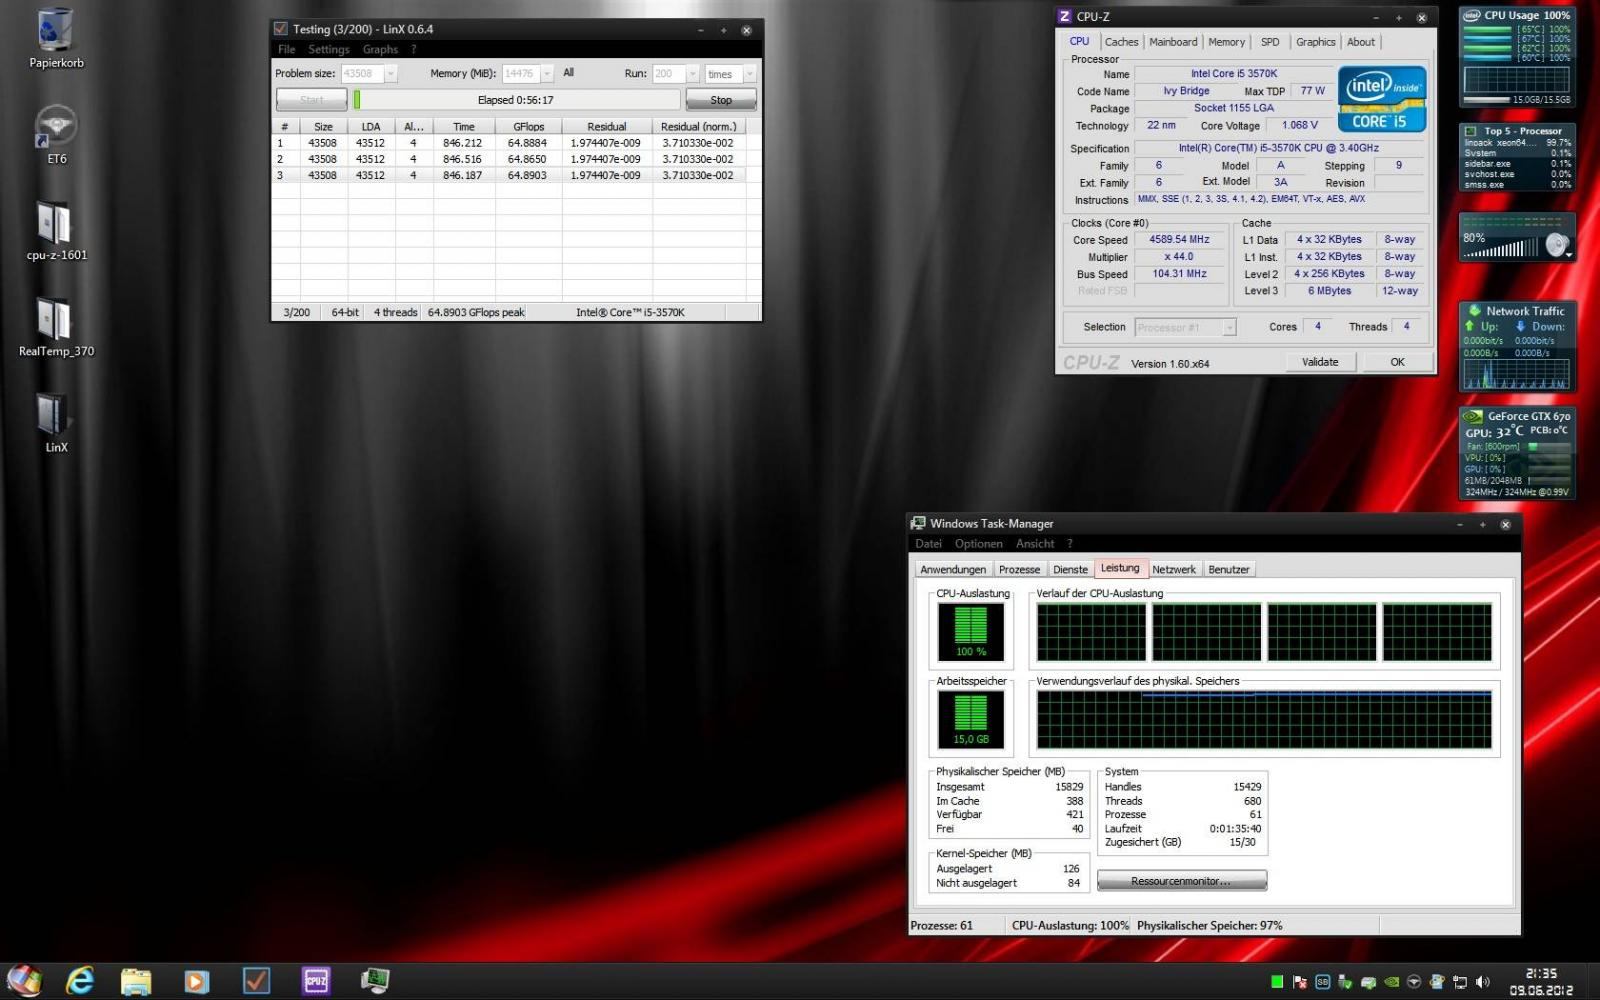Sort LinX results by GFlops column header
The image size is (1600, 1000).
[x=528, y=127]
